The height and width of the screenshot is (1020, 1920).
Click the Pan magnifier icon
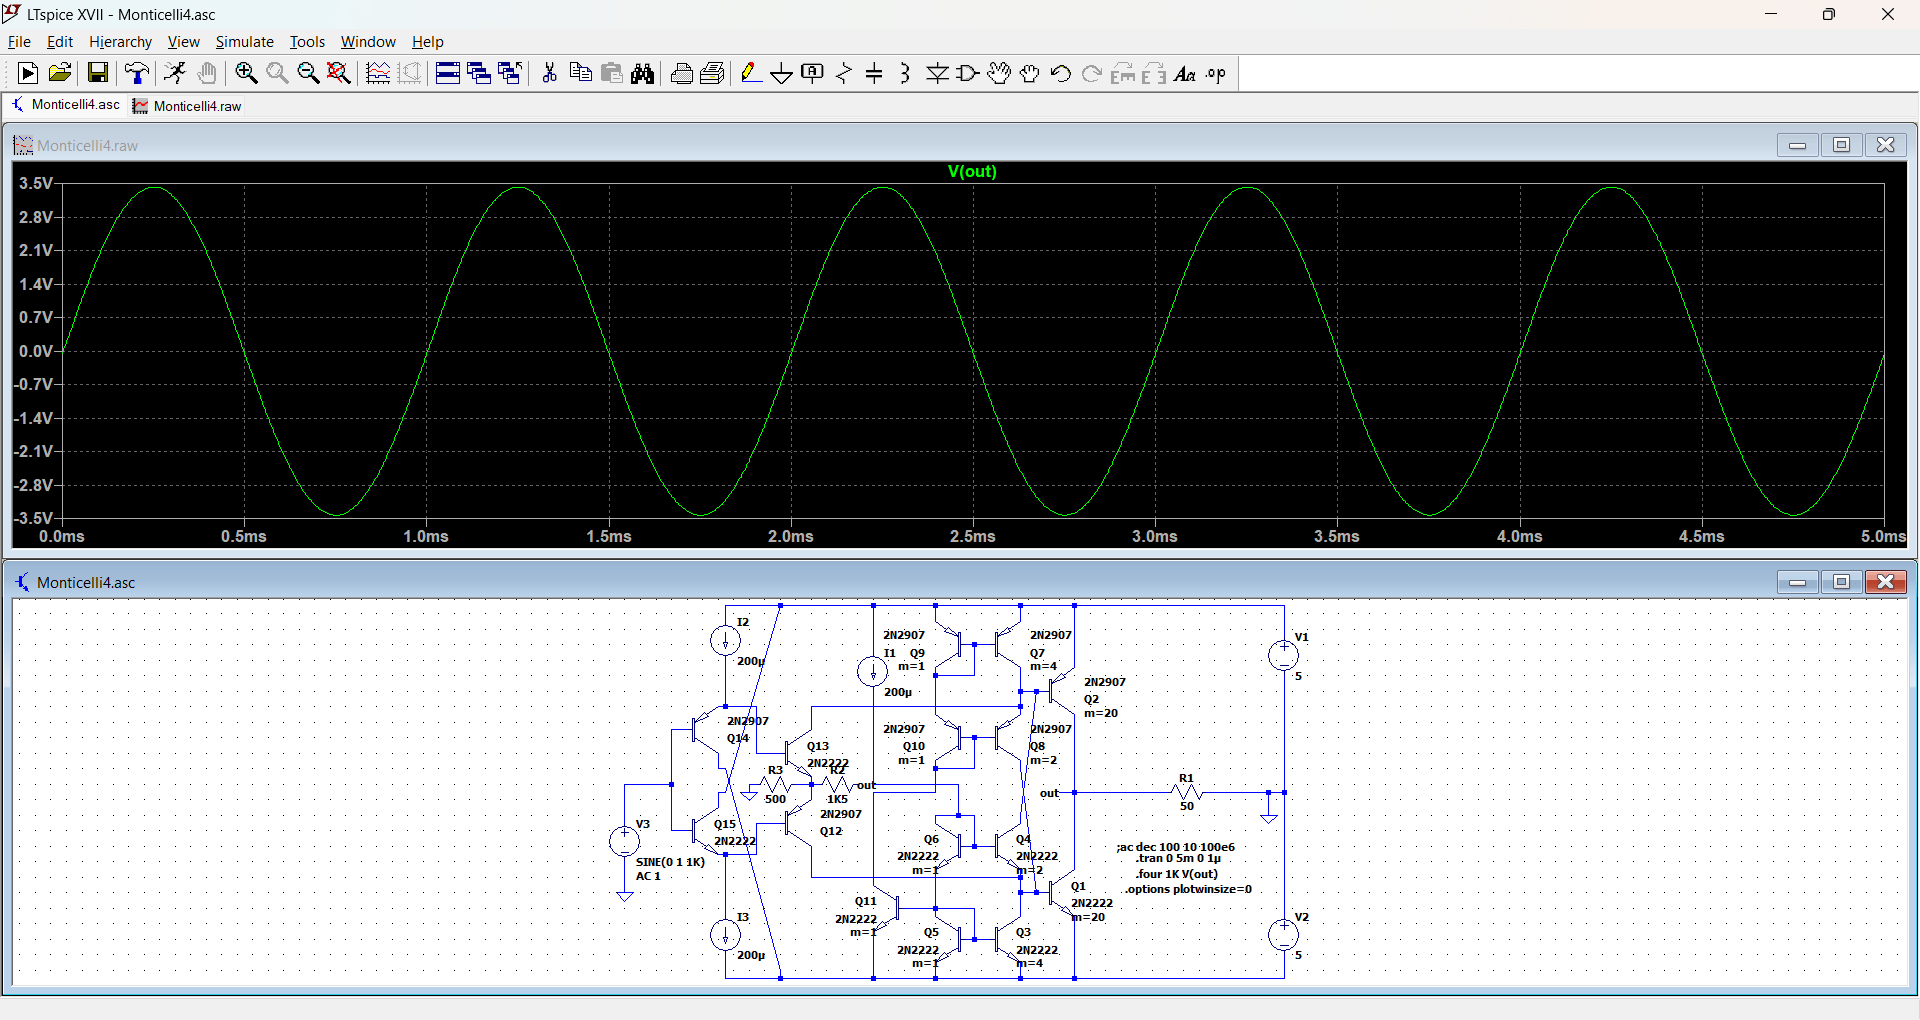tap(277, 73)
